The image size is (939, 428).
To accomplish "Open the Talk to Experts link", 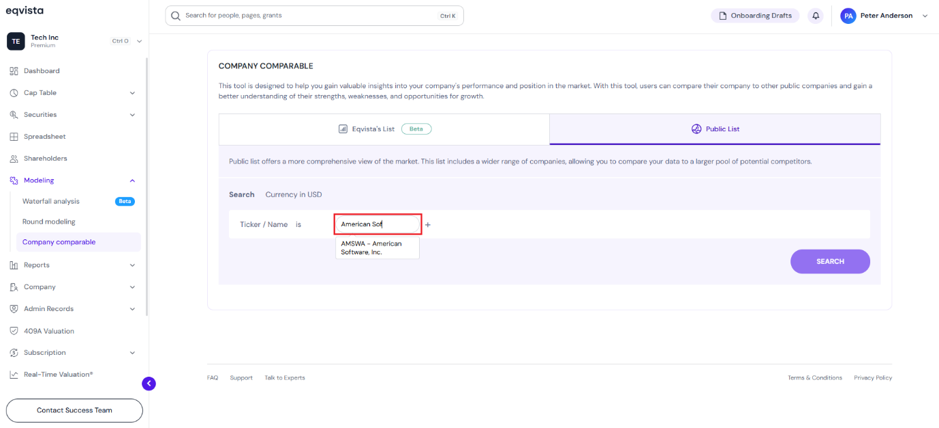I will click(284, 378).
